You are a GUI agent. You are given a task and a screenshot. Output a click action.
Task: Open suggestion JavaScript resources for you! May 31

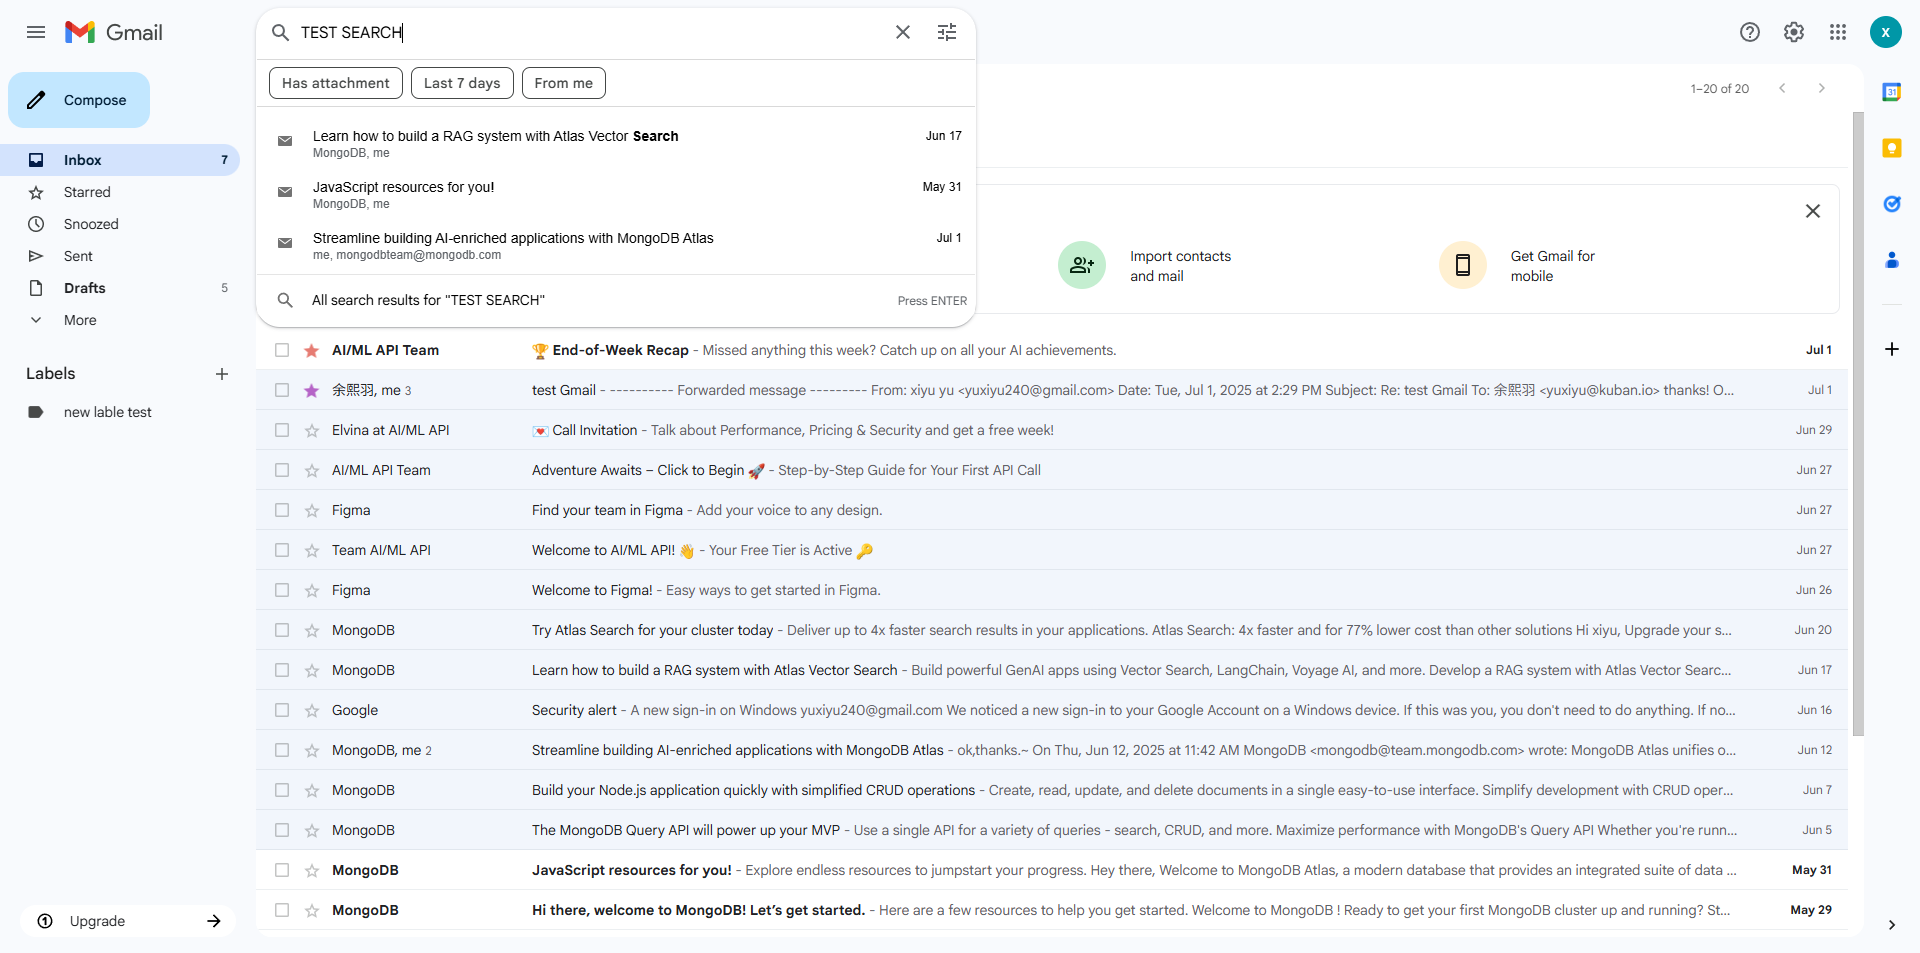pyautogui.click(x=616, y=195)
